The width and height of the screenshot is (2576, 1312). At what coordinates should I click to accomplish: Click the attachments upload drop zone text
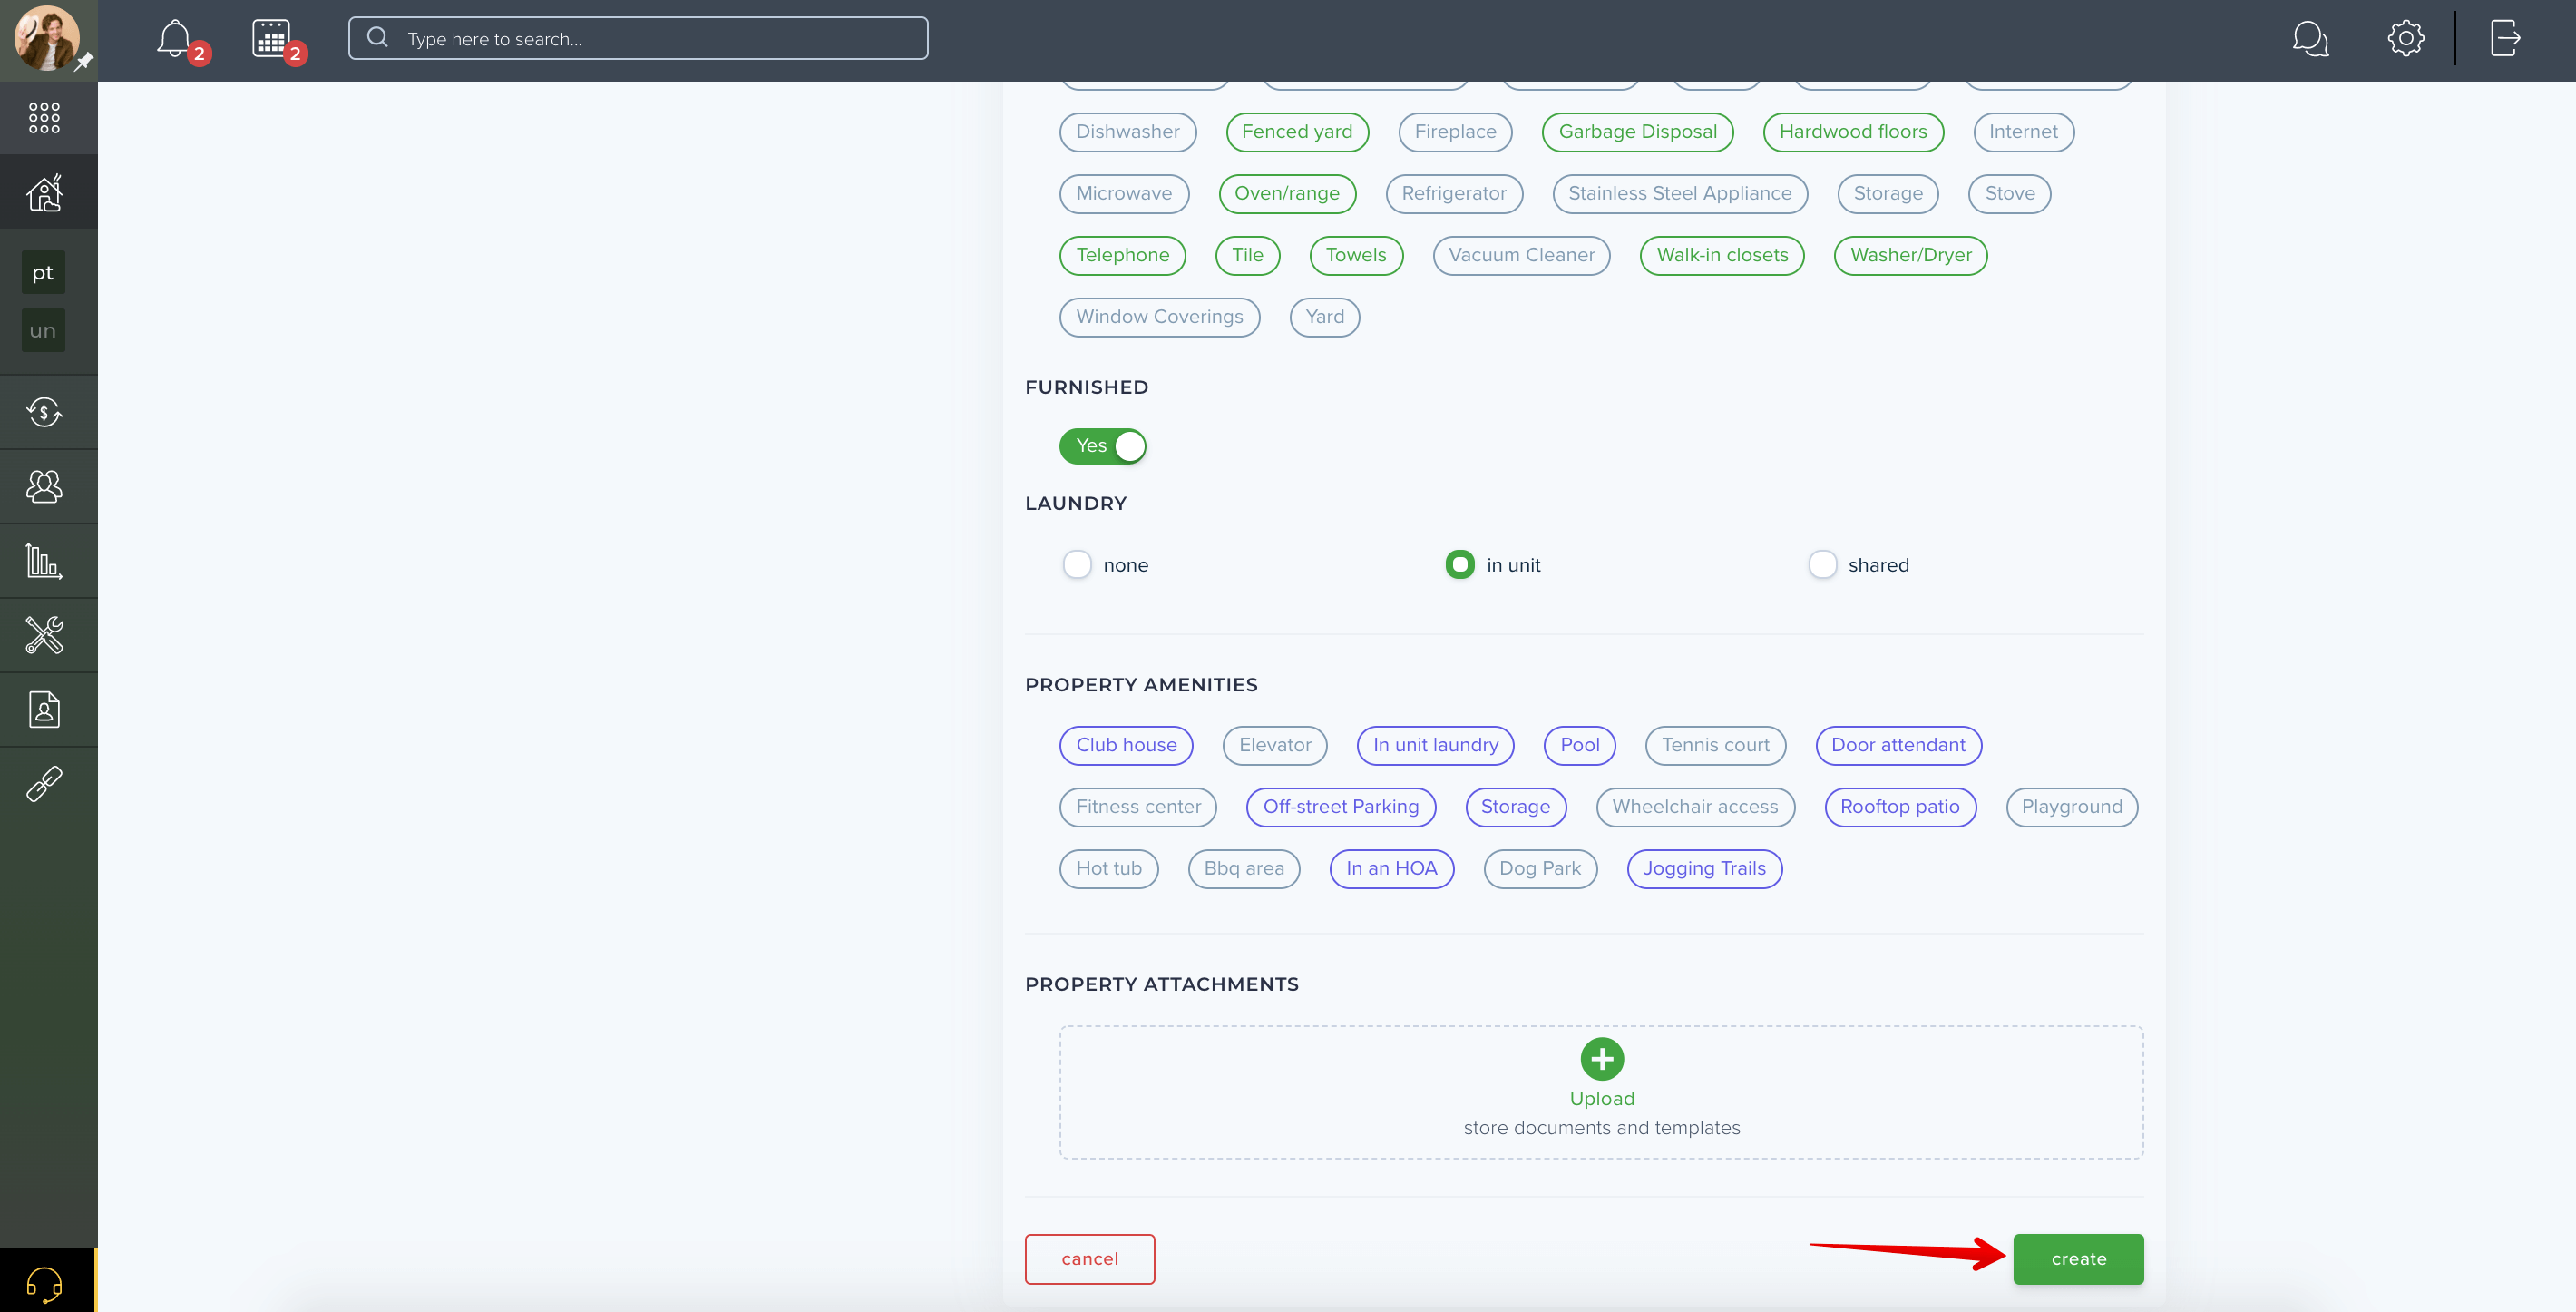pyautogui.click(x=1602, y=1128)
